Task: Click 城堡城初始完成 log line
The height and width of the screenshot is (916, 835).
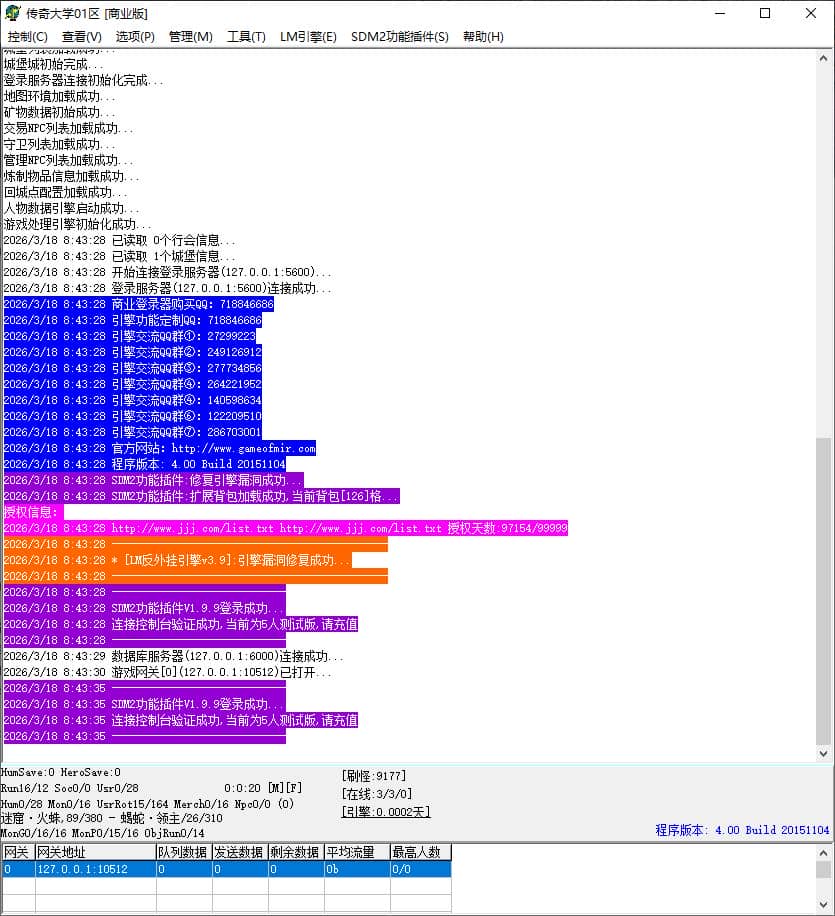Action: click(53, 64)
